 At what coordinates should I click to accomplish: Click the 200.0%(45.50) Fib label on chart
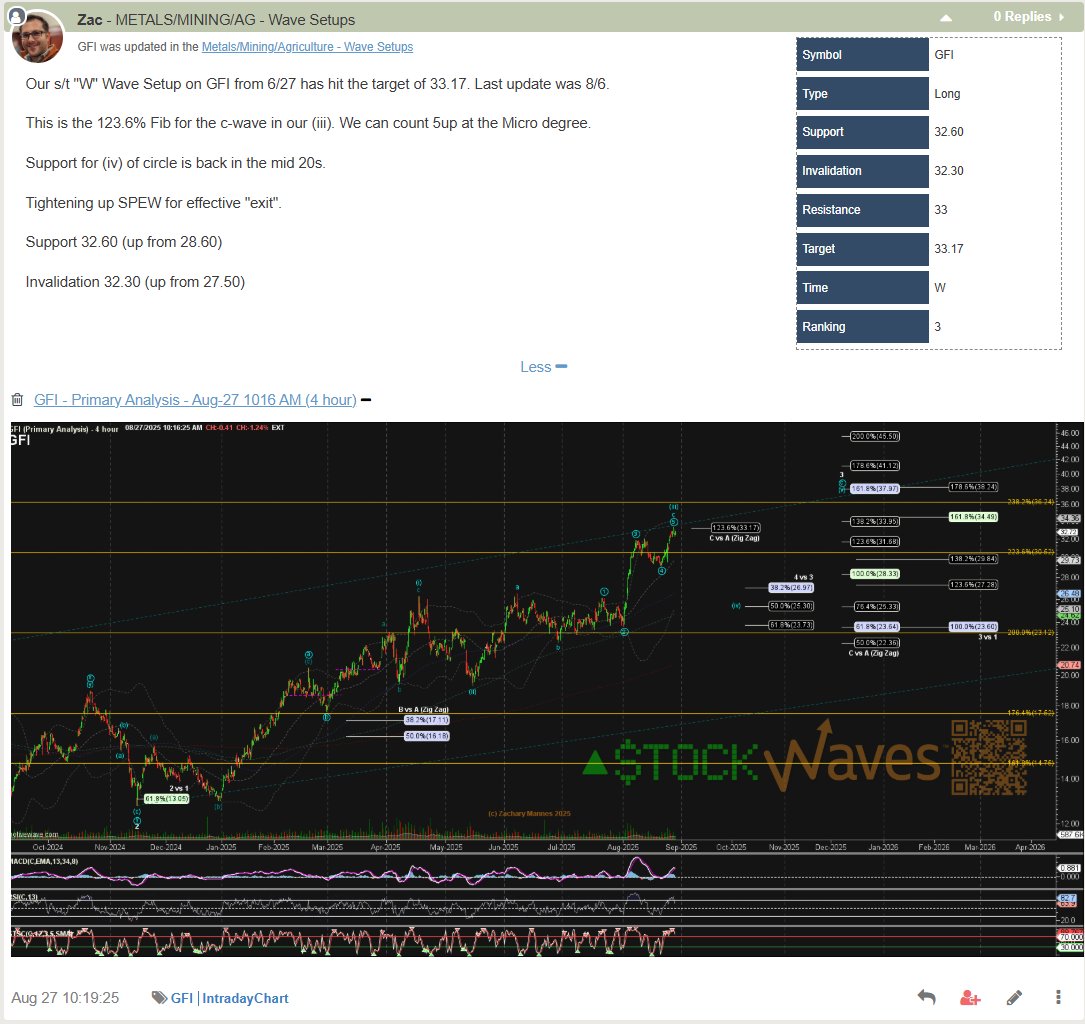click(875, 436)
